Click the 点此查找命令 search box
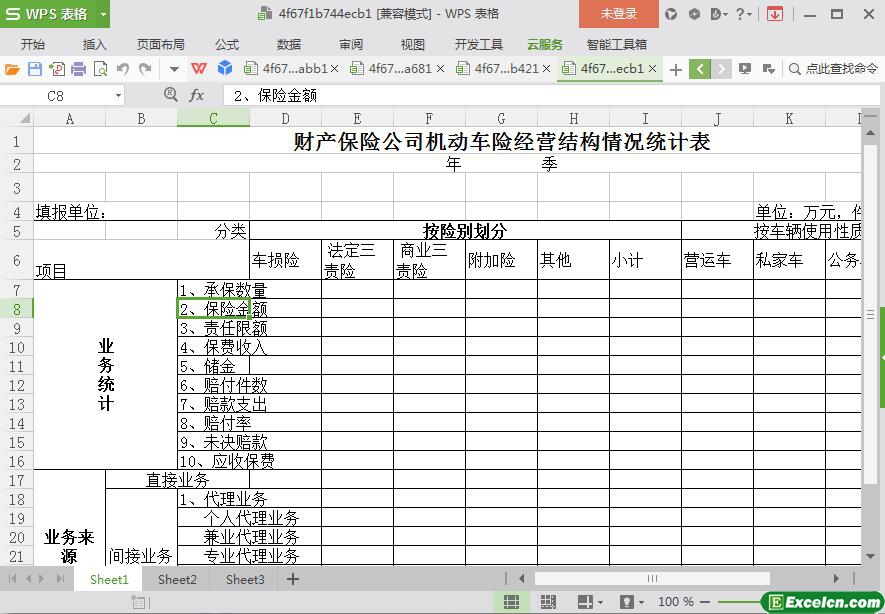 (834, 69)
